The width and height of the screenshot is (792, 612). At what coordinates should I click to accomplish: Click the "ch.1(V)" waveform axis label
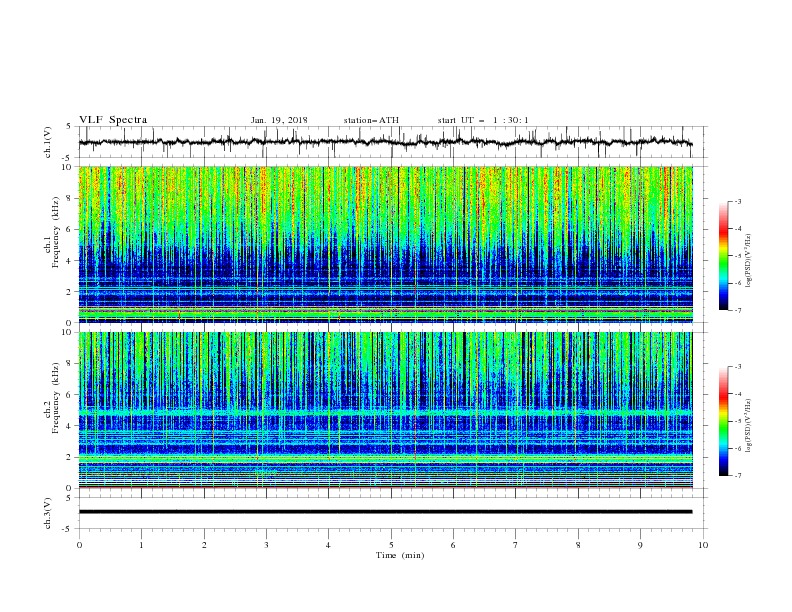click(x=48, y=142)
